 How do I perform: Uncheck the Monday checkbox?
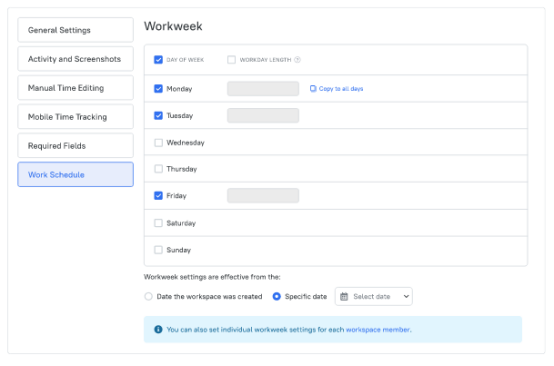[x=158, y=89]
